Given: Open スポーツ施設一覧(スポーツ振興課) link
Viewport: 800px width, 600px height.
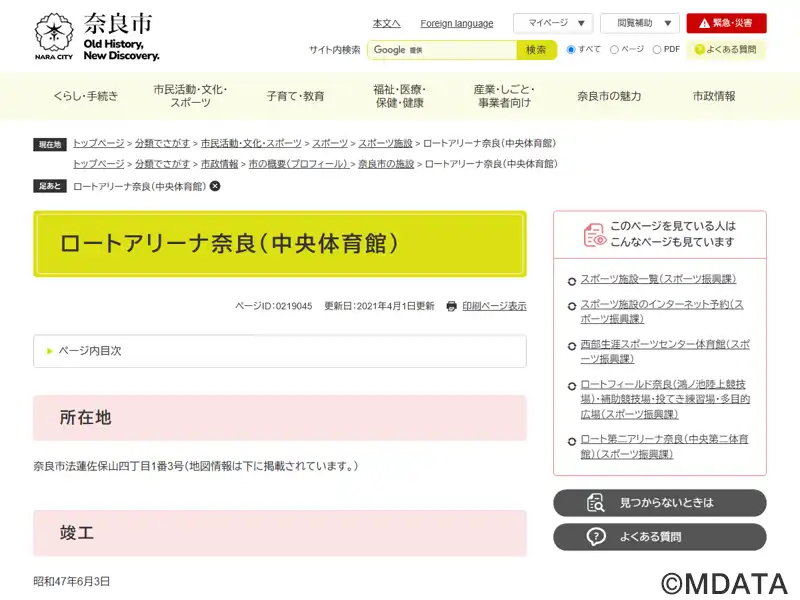Looking at the screenshot, I should [x=658, y=279].
